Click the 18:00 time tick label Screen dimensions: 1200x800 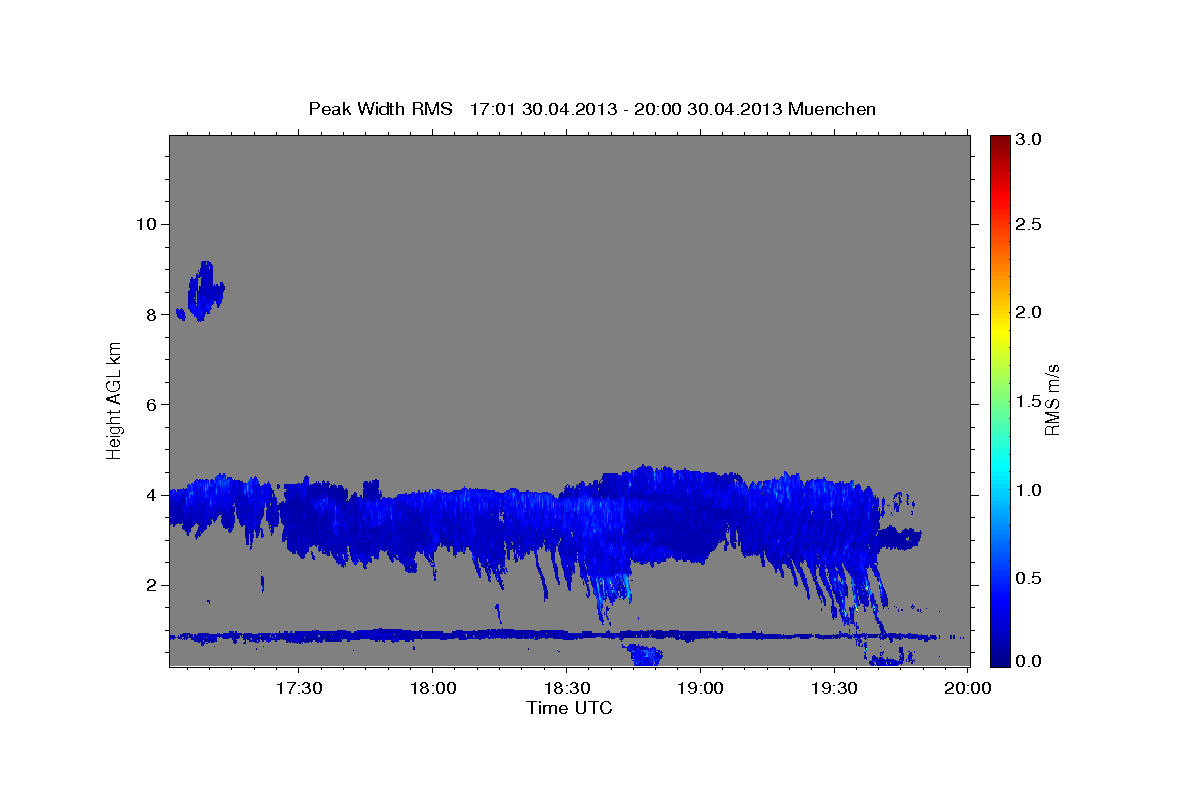432,688
